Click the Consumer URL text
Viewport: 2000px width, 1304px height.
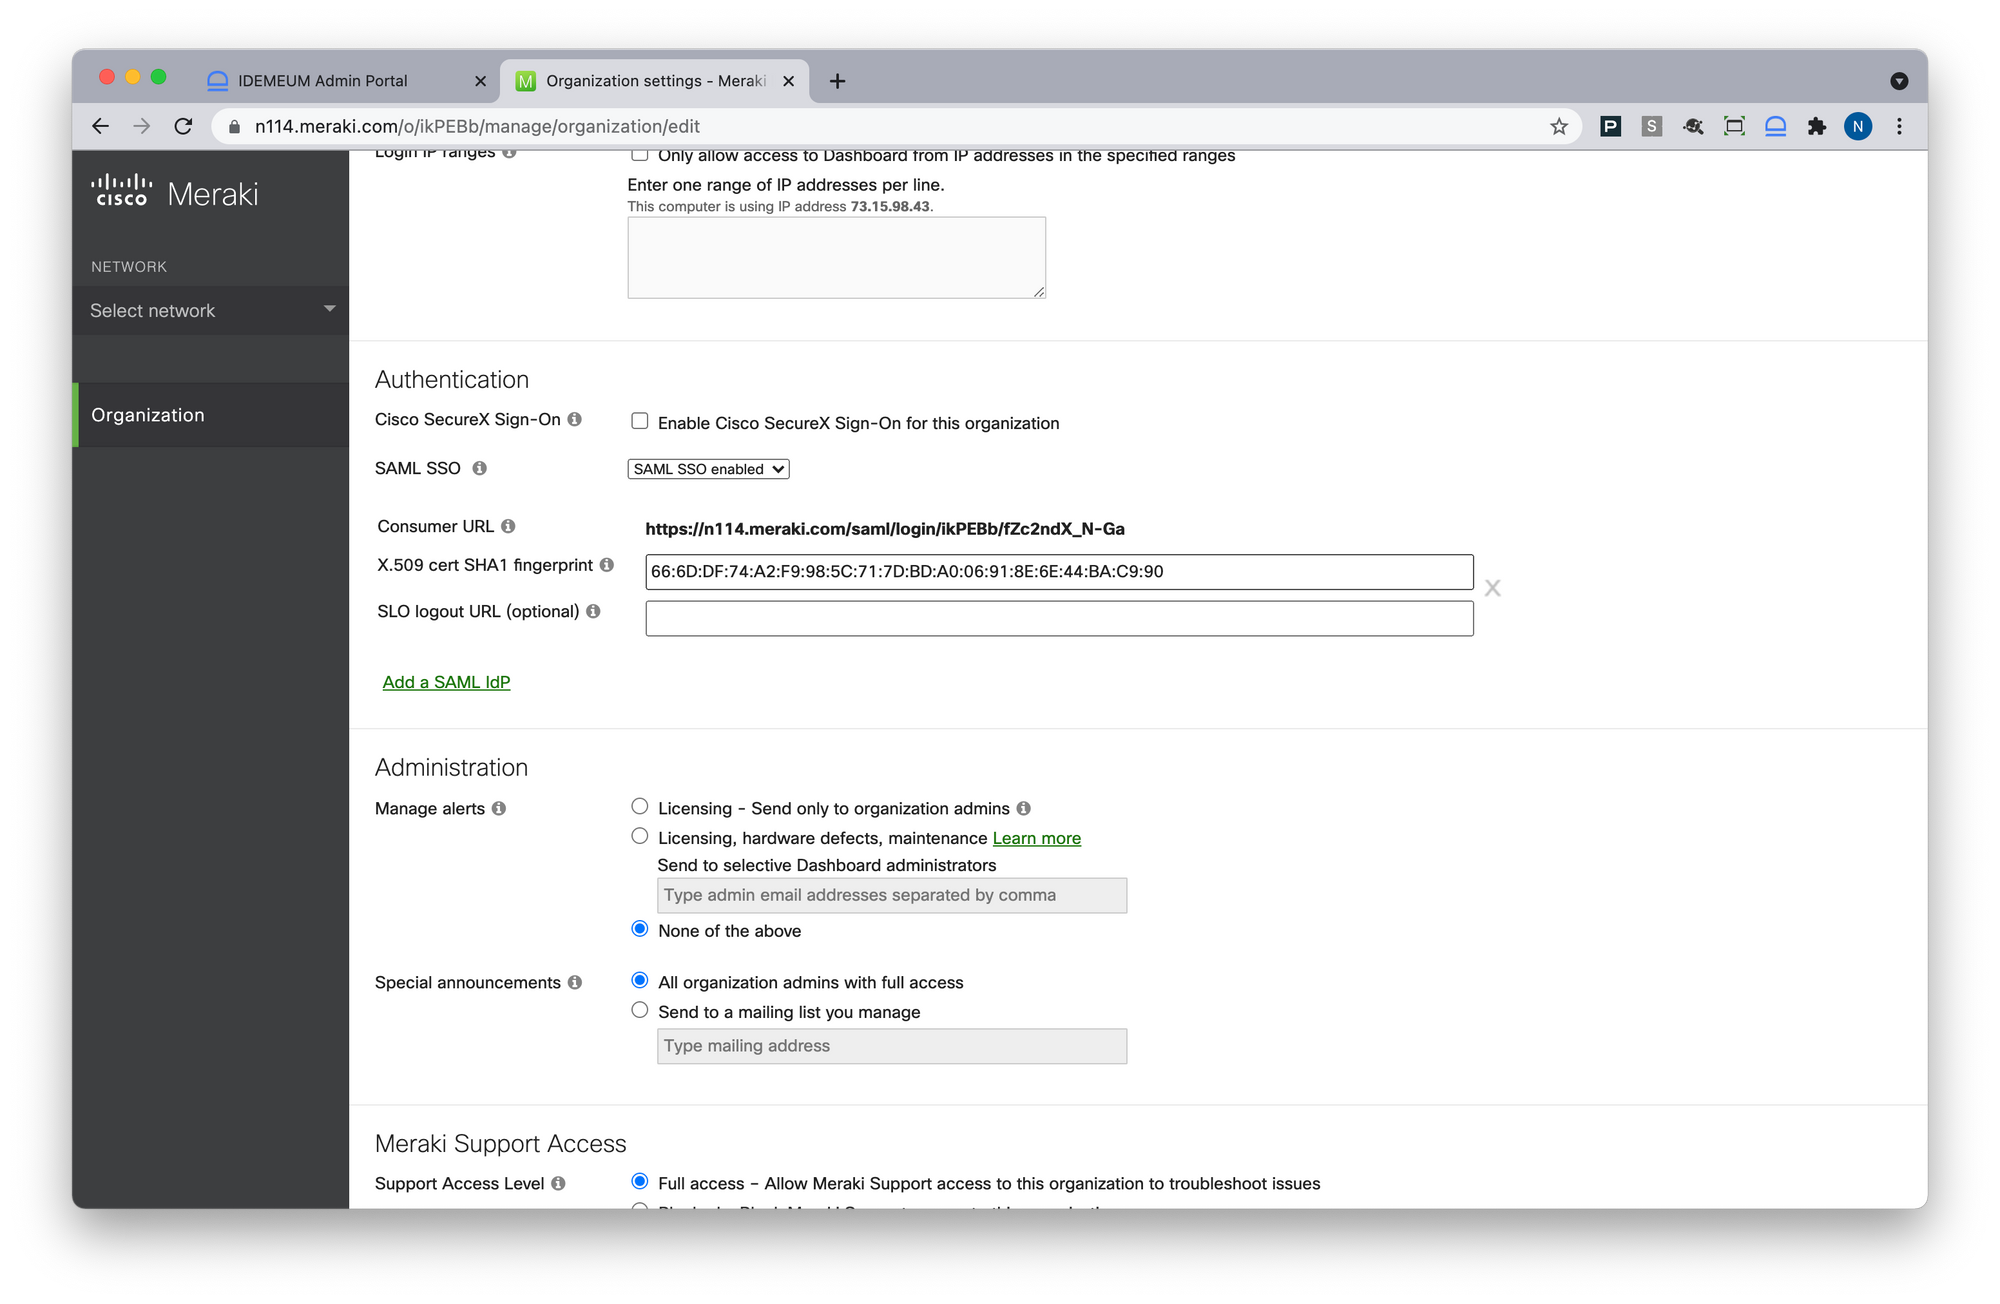[885, 529]
